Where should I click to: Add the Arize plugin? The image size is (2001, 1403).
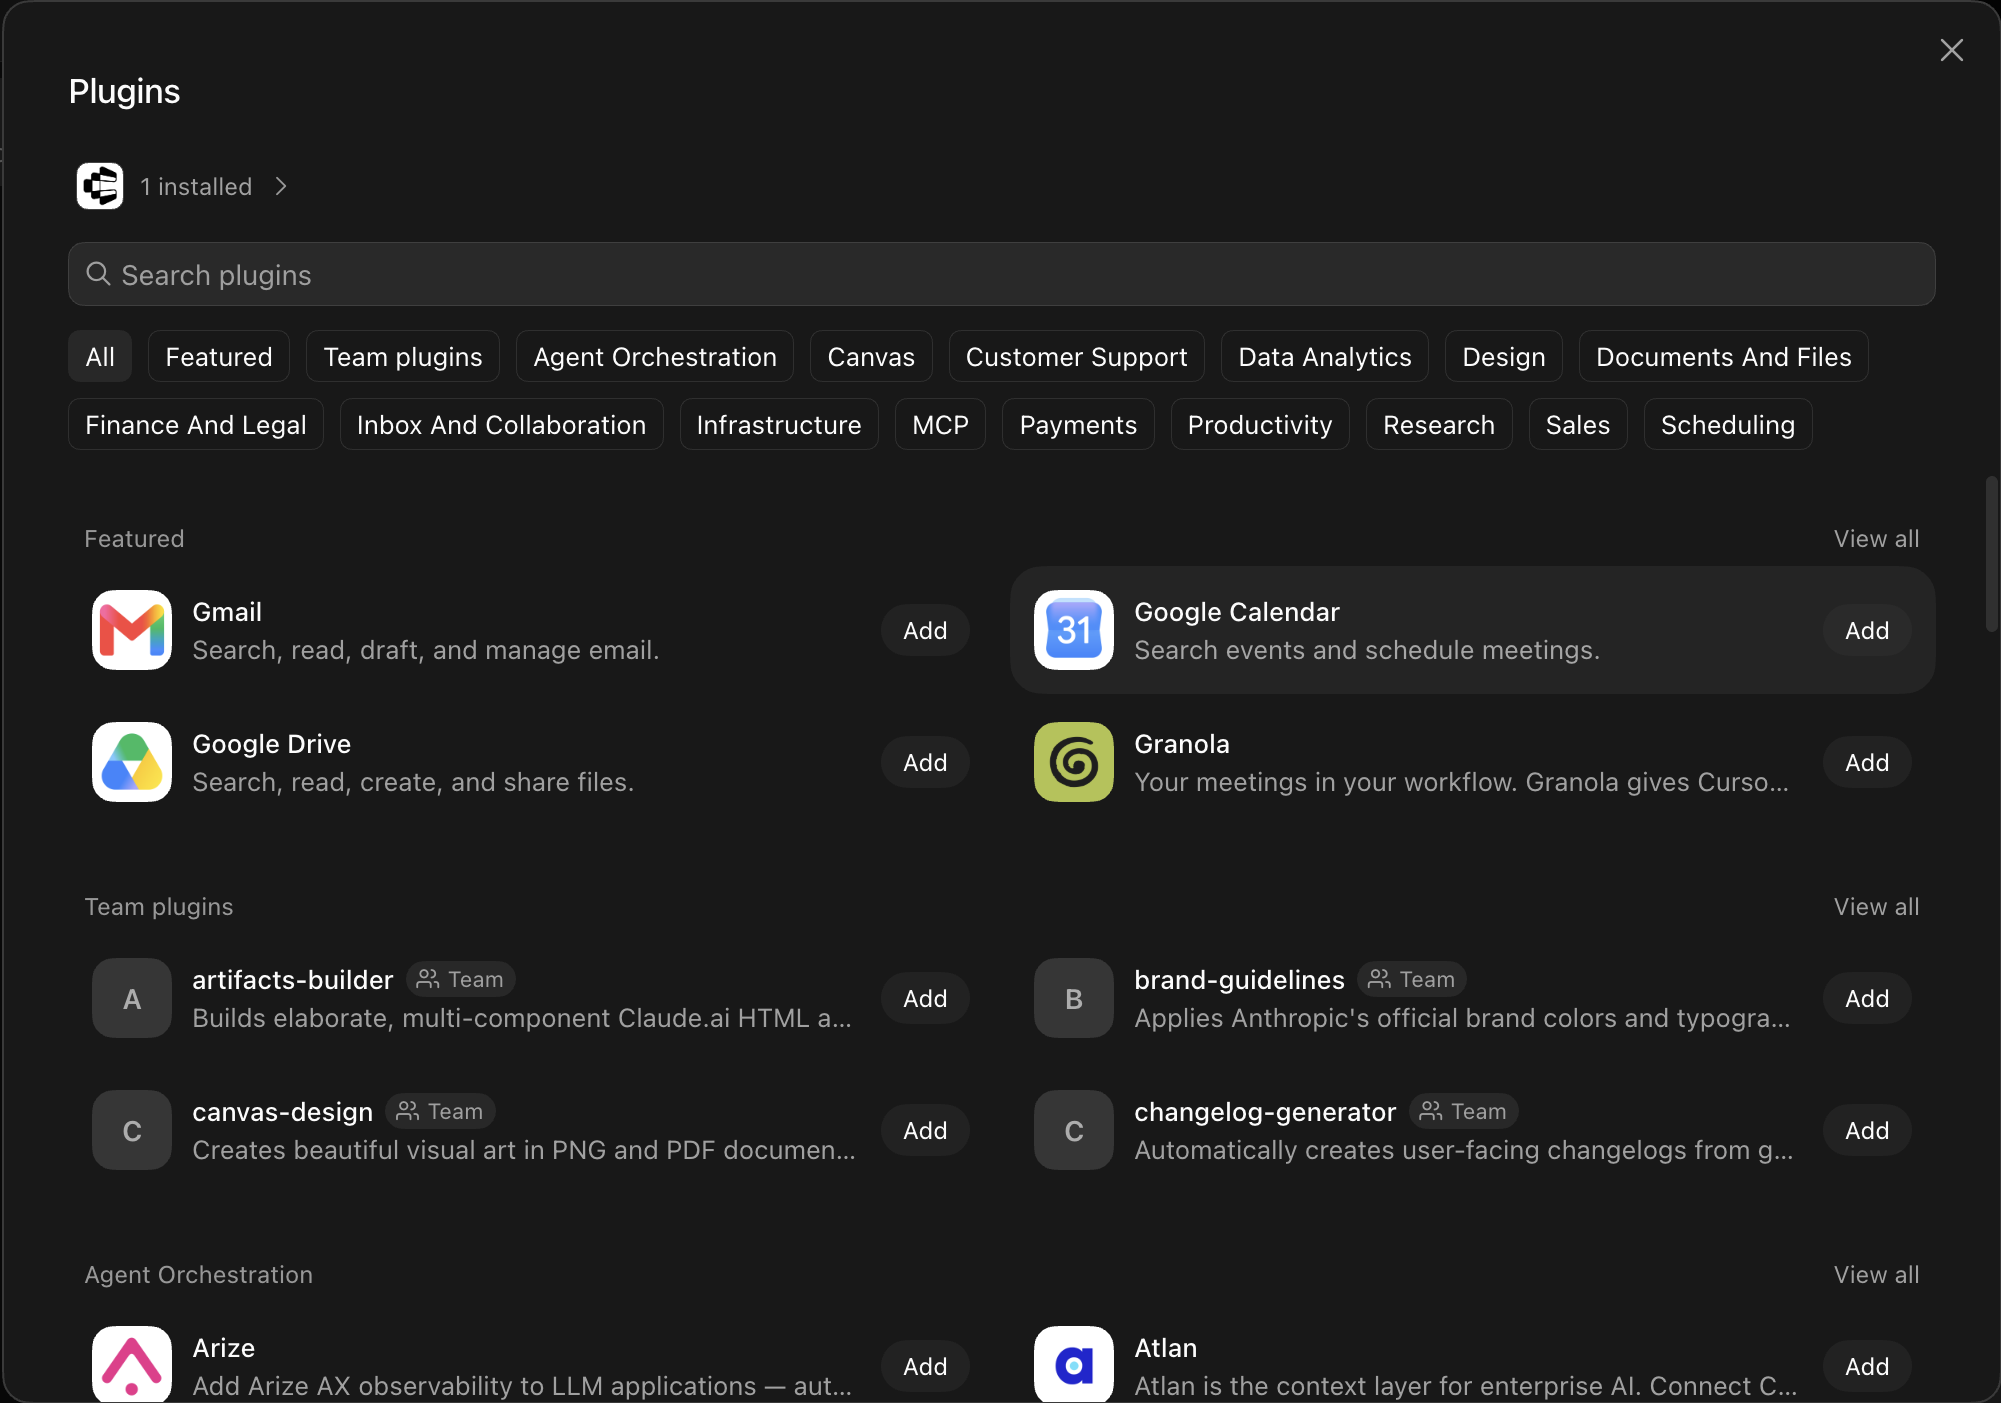(x=925, y=1367)
